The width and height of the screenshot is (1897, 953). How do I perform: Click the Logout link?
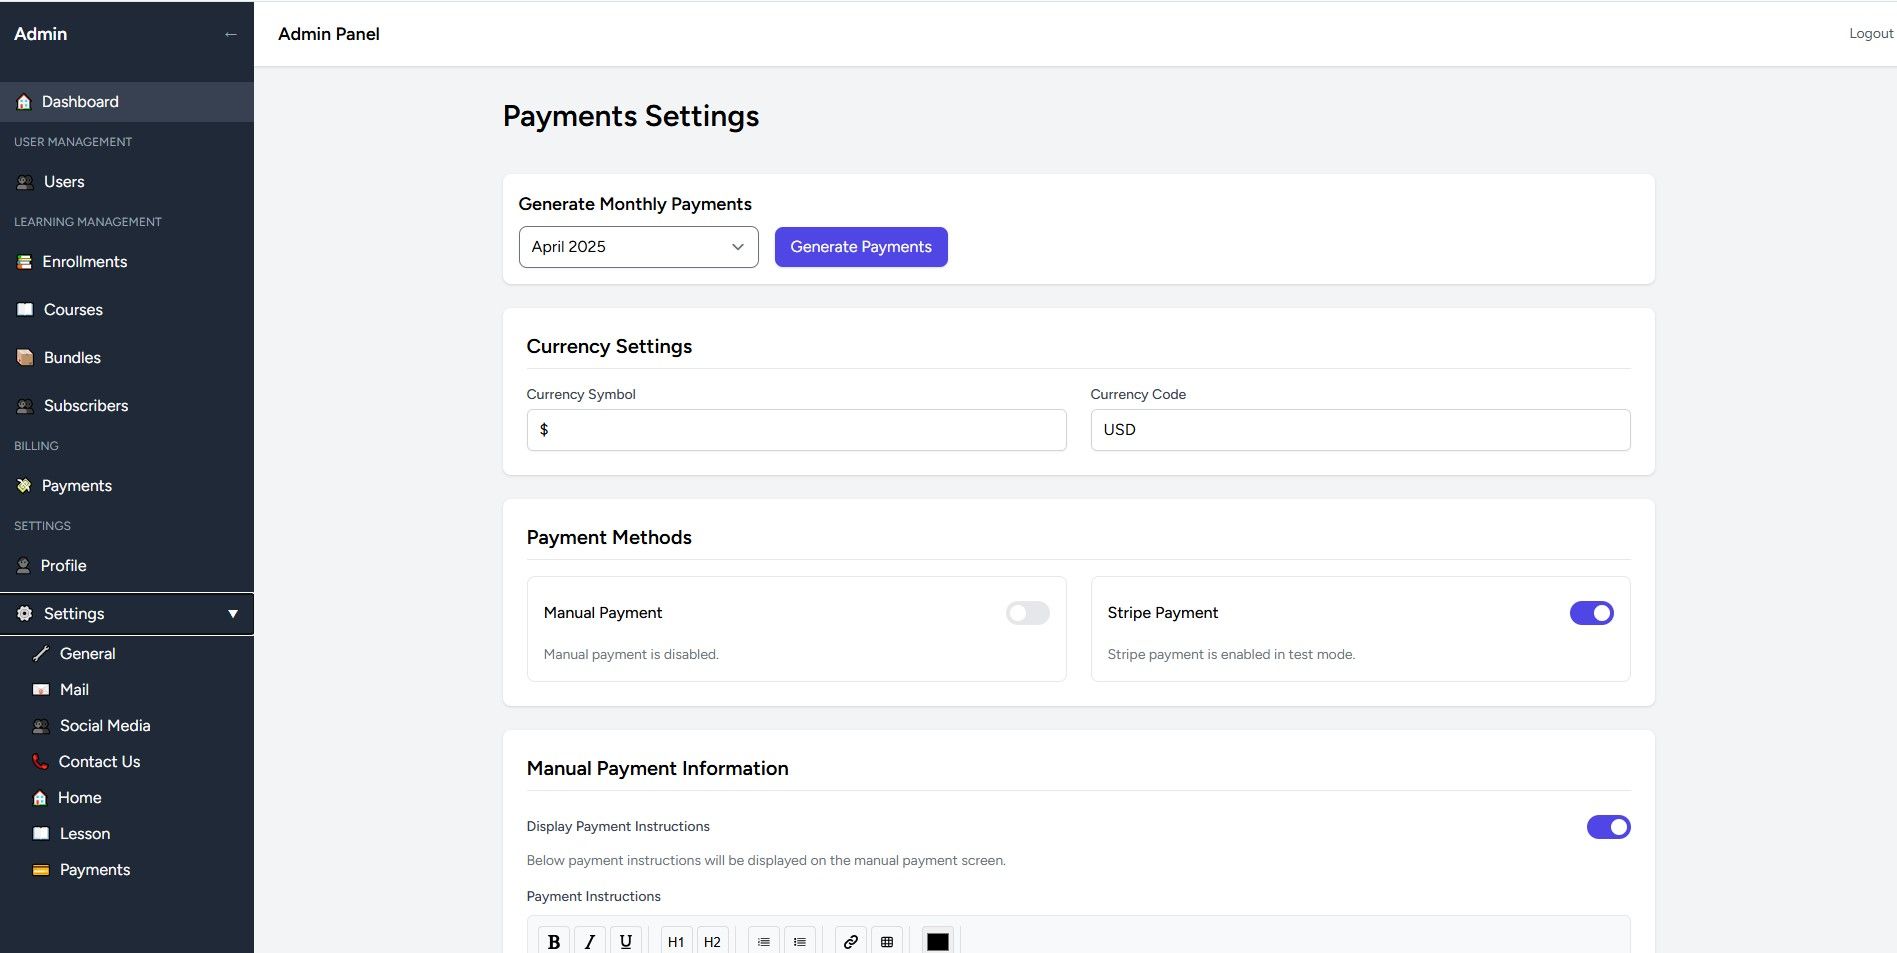tap(1870, 34)
